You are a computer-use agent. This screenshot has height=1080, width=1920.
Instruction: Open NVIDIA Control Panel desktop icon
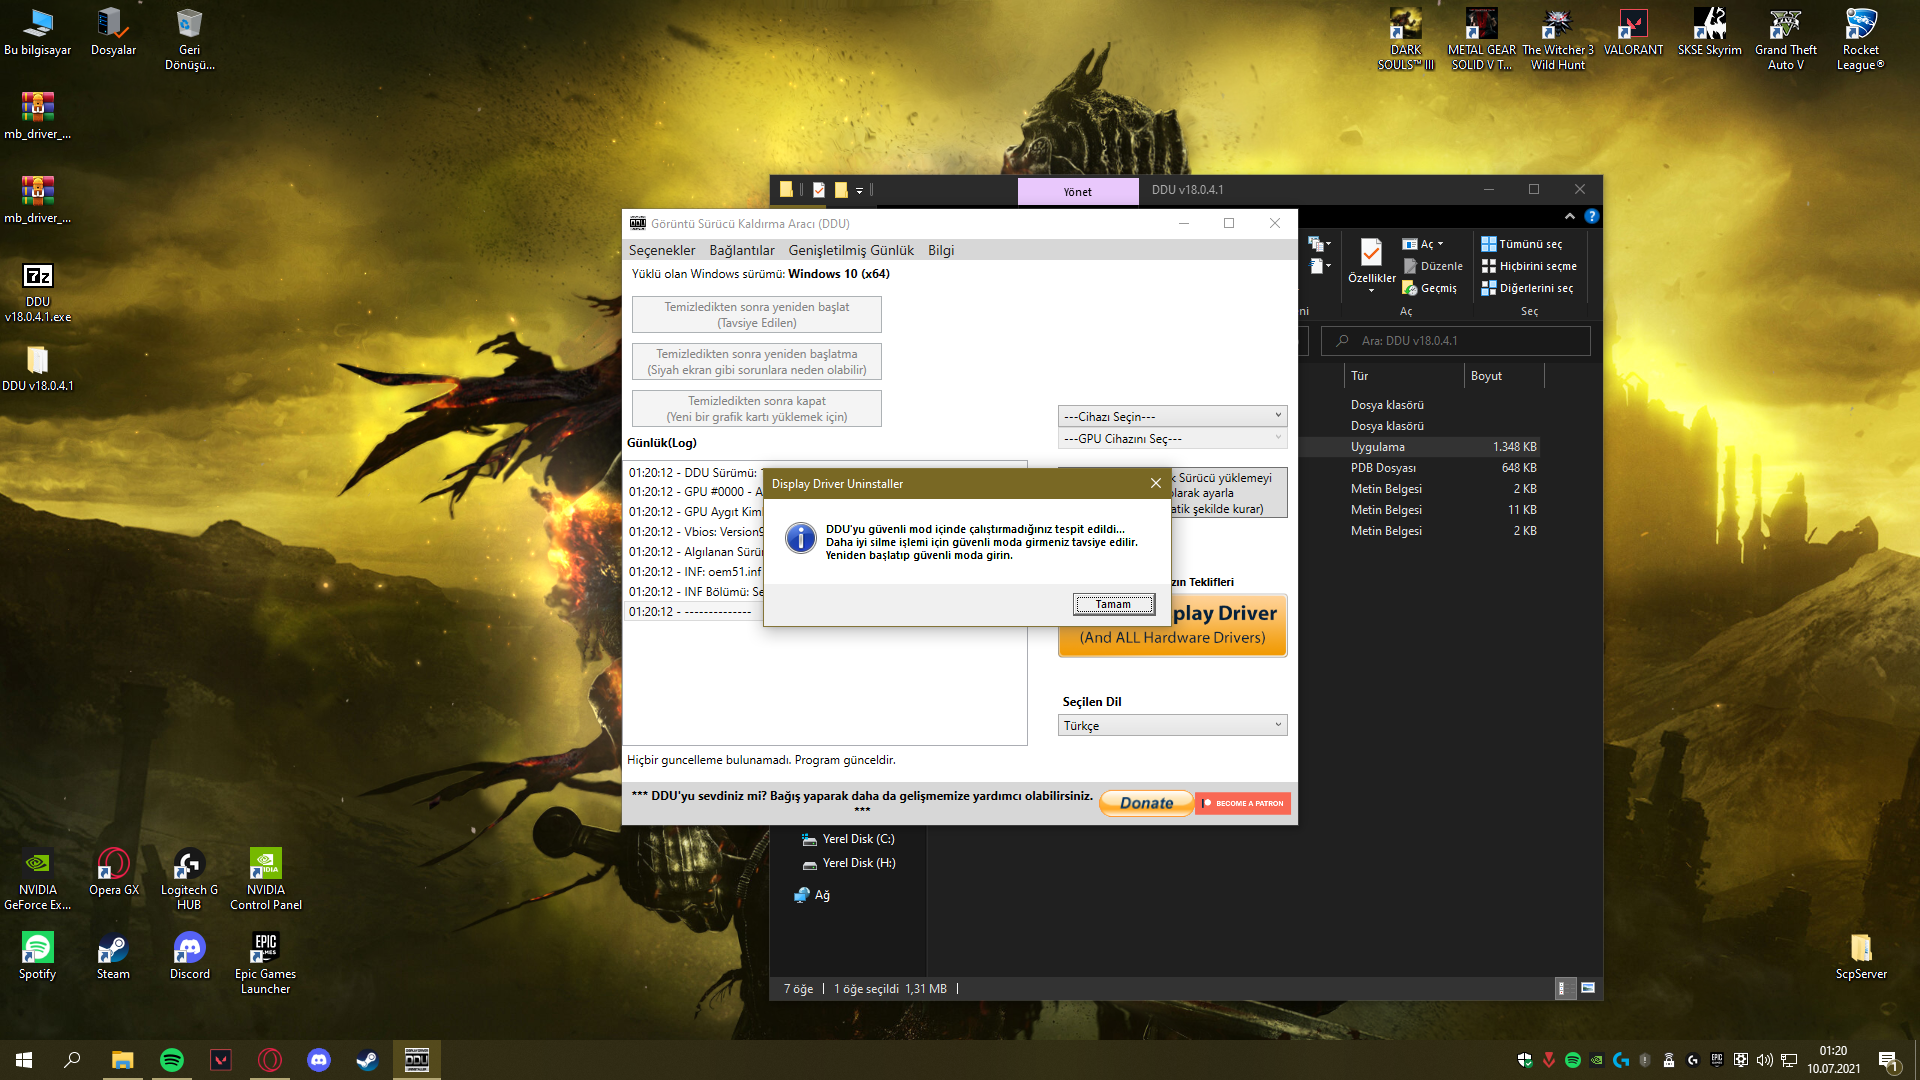[265, 864]
